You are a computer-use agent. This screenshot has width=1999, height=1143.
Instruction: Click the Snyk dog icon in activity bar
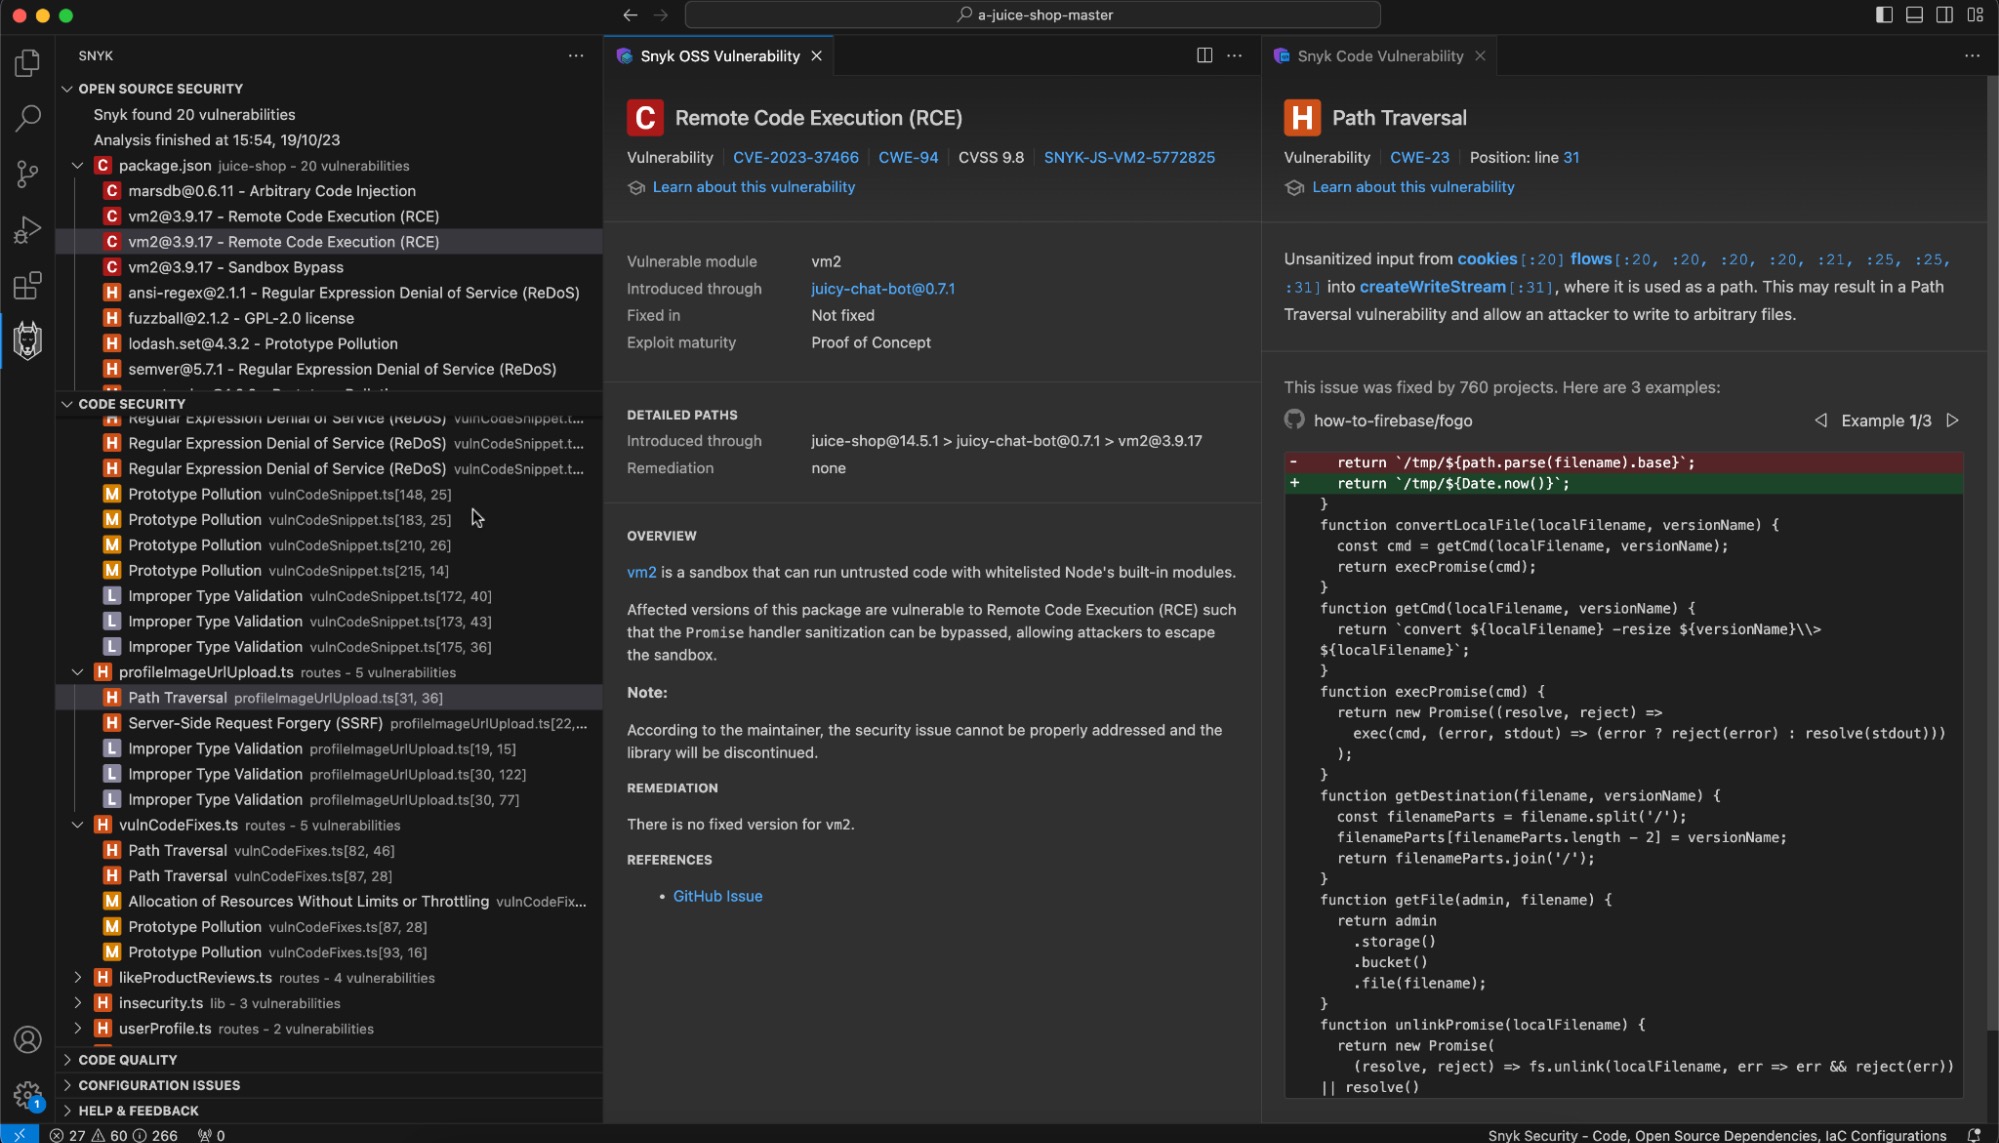tap(27, 341)
